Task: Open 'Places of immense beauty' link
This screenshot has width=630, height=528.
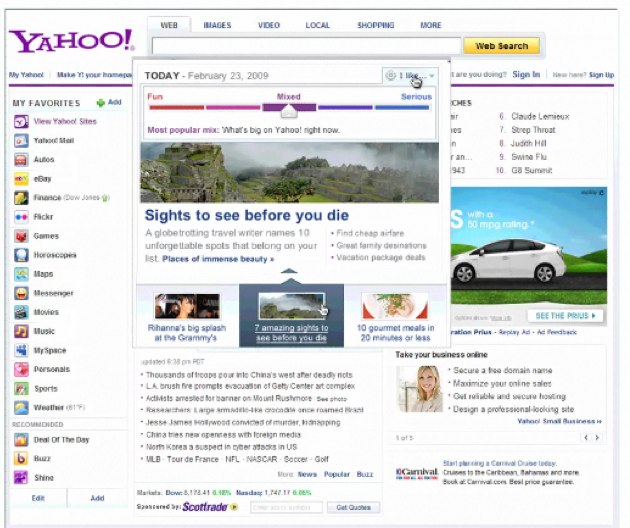Action: pyautogui.click(x=218, y=259)
